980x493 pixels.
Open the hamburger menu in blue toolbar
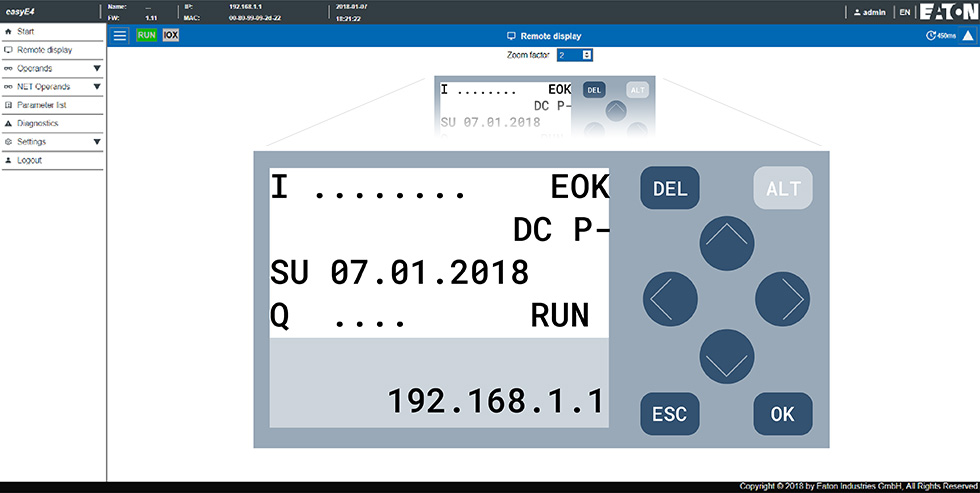pos(120,36)
